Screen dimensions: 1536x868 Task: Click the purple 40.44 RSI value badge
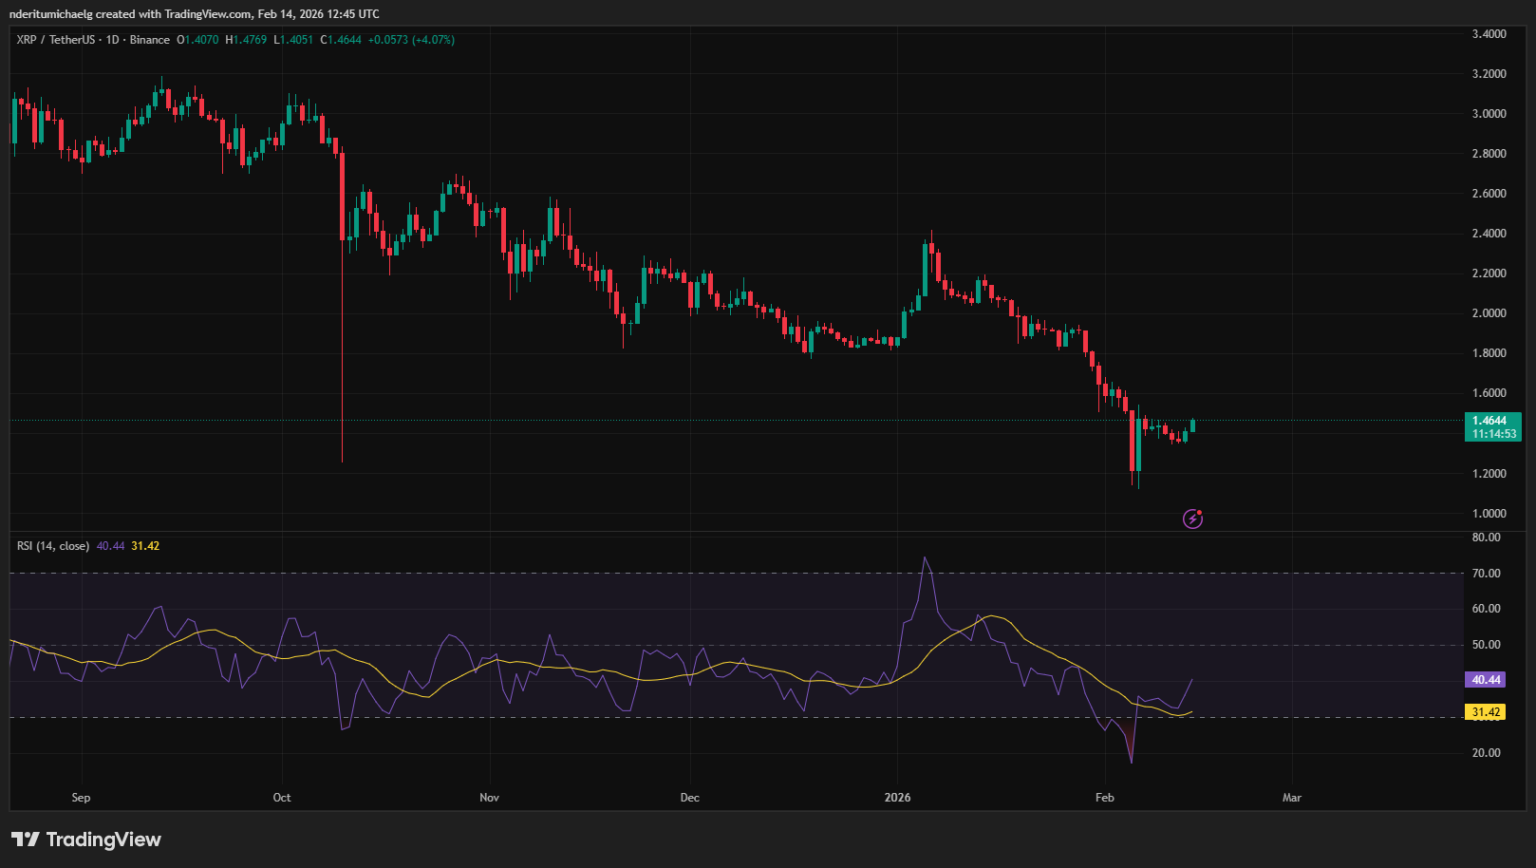tap(1487, 679)
